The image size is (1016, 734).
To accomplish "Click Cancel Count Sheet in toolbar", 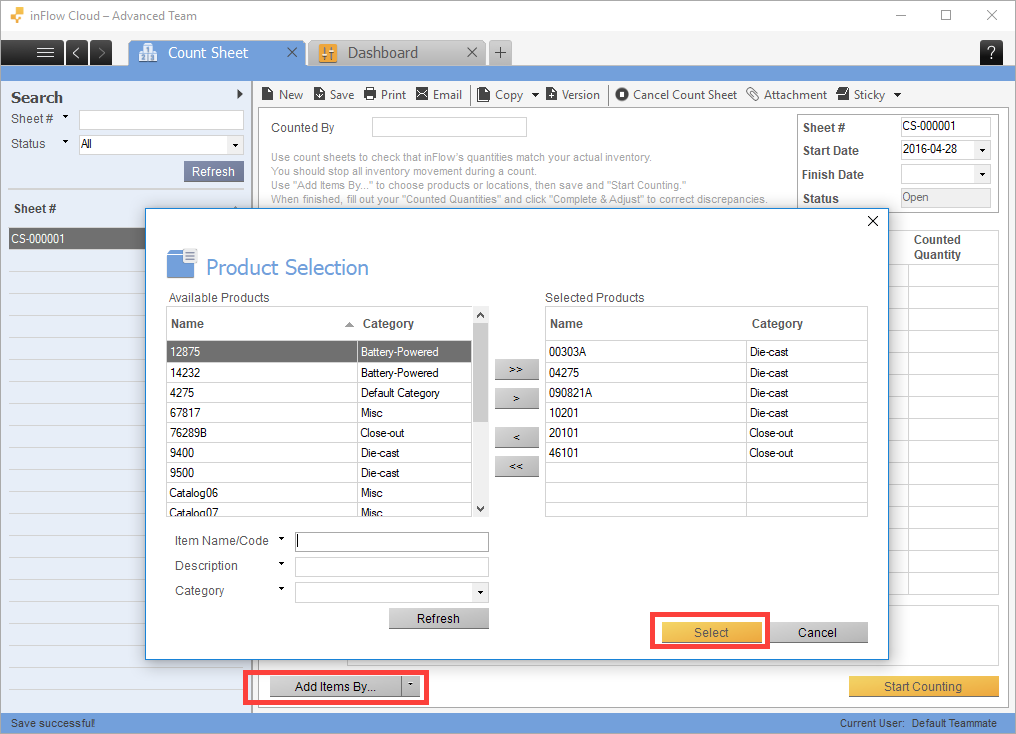I will [676, 95].
